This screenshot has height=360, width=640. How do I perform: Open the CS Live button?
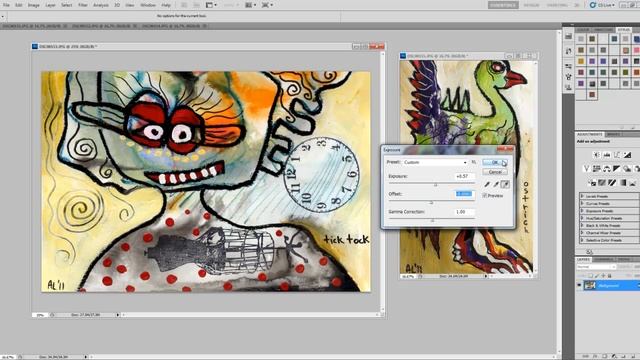tap(601, 5)
